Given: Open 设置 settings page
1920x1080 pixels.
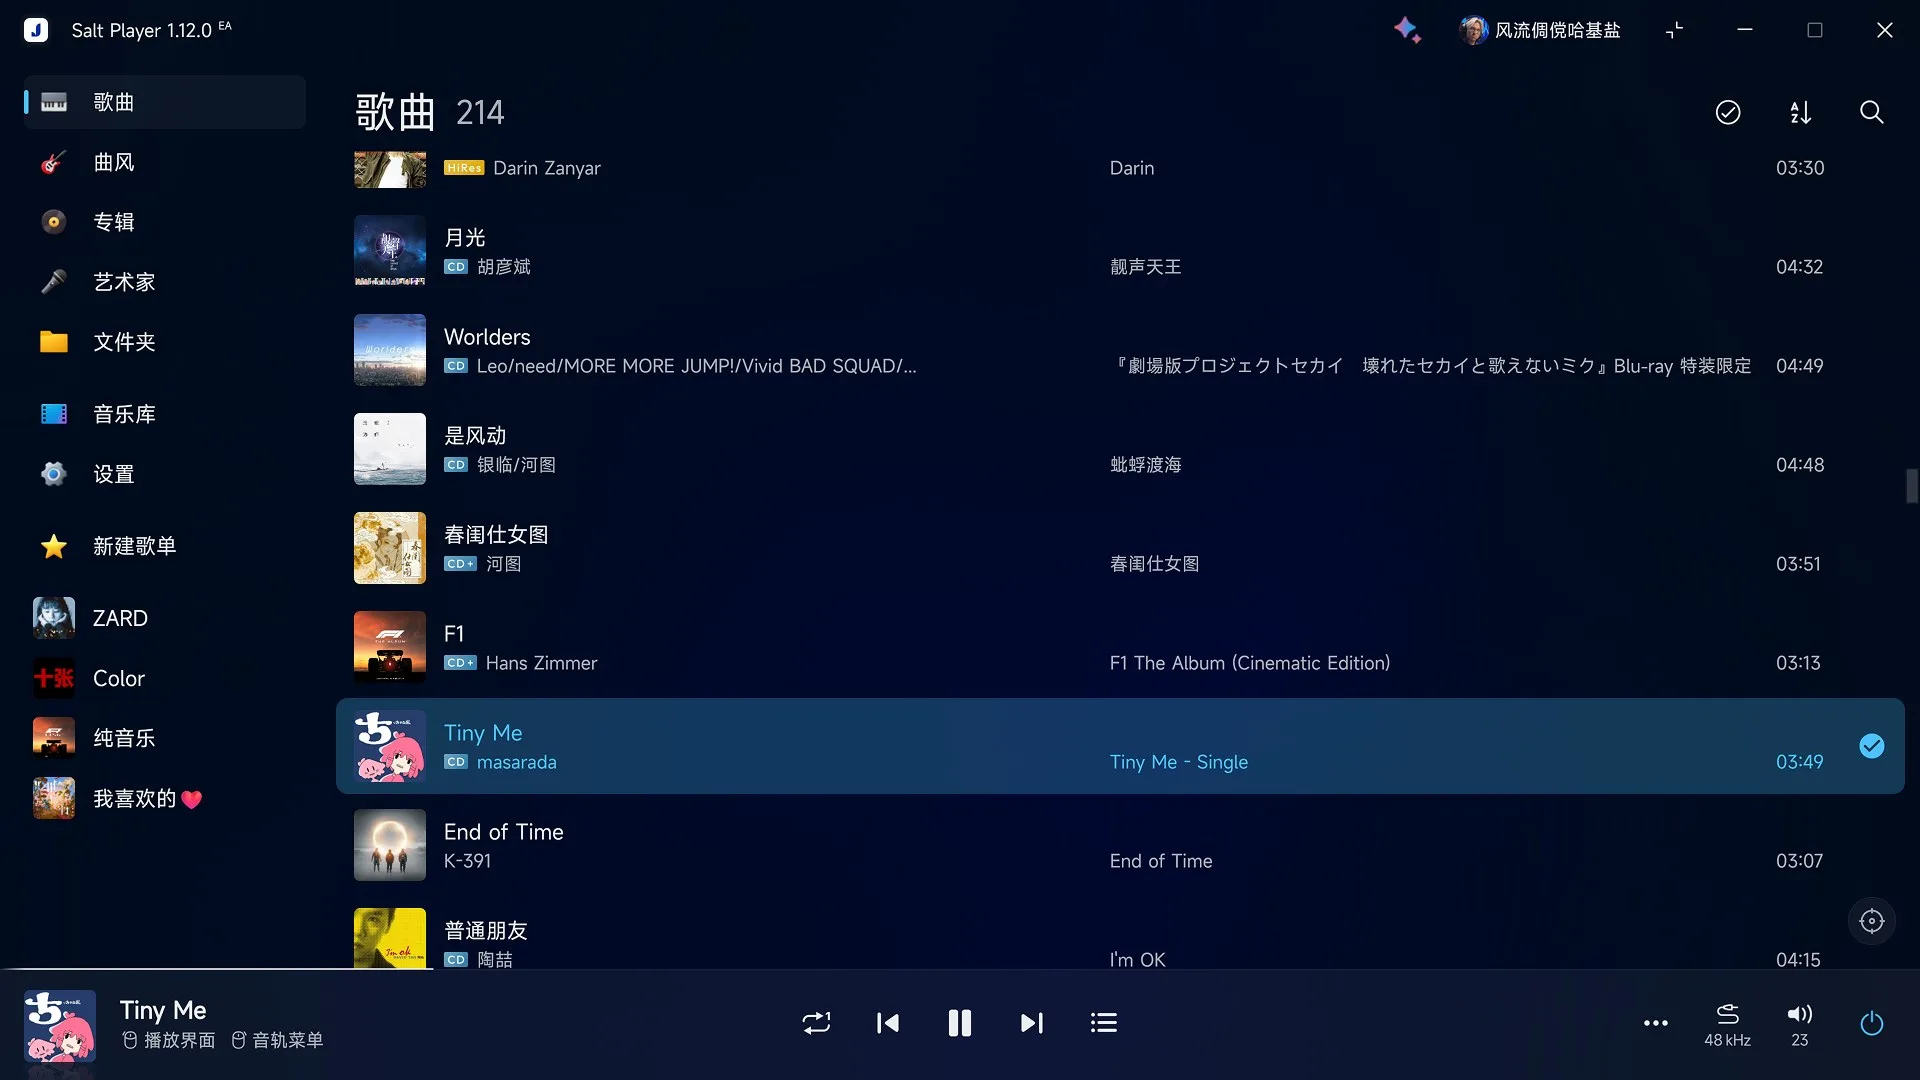Looking at the screenshot, I should coord(165,474).
